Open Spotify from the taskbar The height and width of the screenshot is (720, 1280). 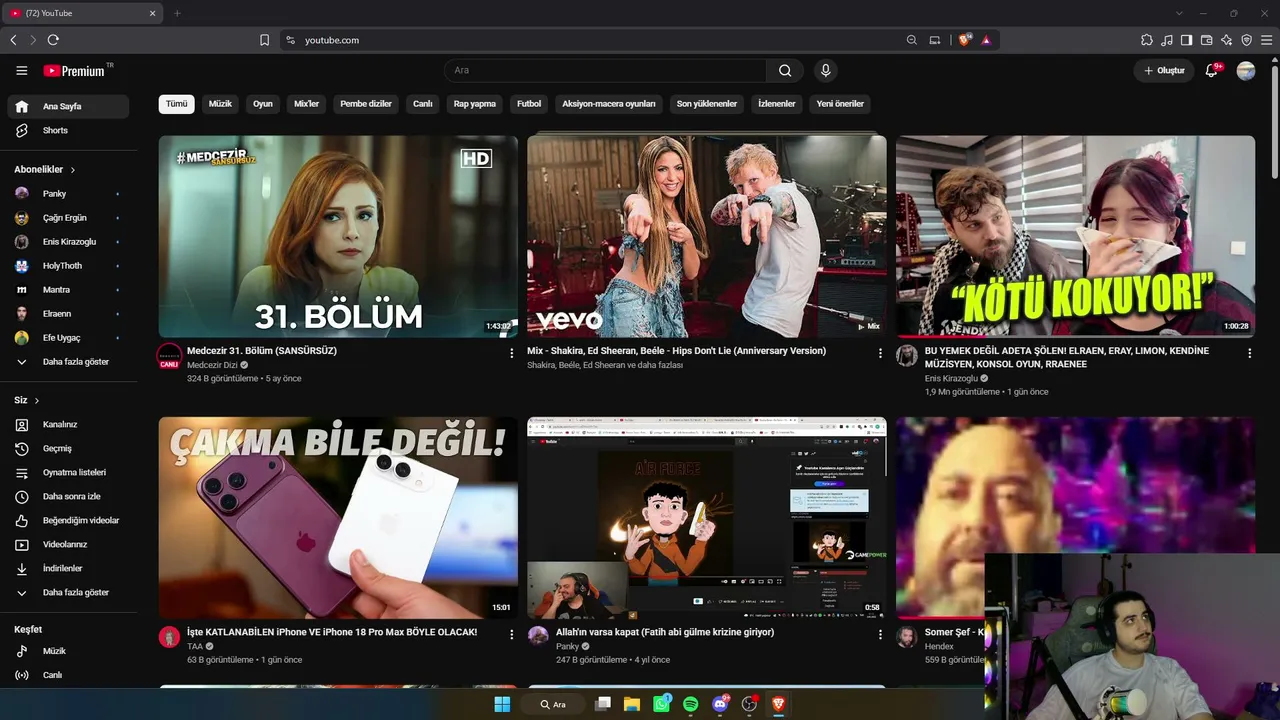(690, 704)
